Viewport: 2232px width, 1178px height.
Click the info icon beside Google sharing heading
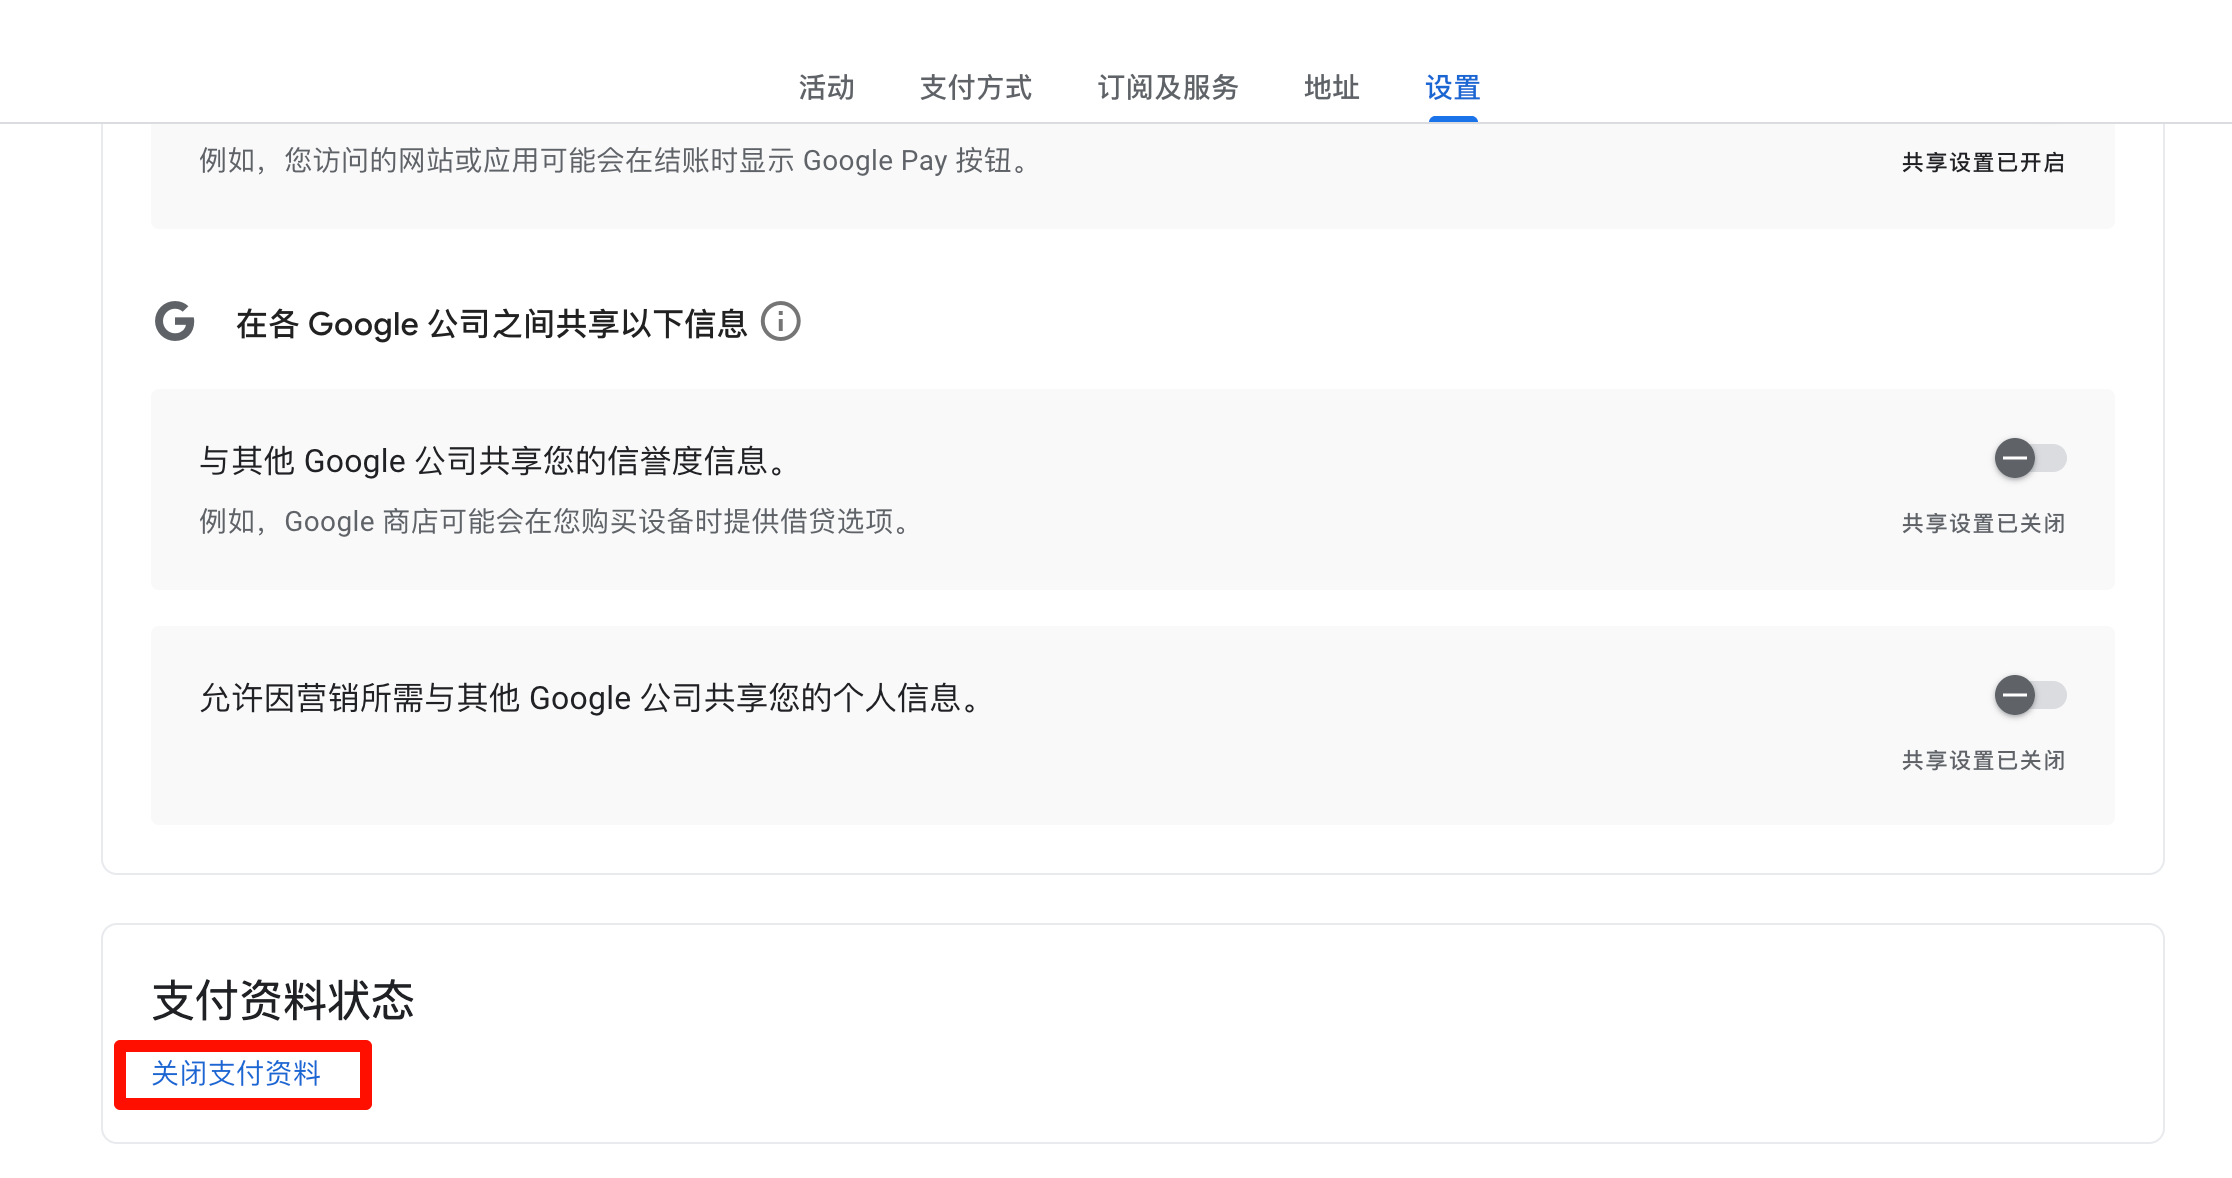click(x=780, y=322)
